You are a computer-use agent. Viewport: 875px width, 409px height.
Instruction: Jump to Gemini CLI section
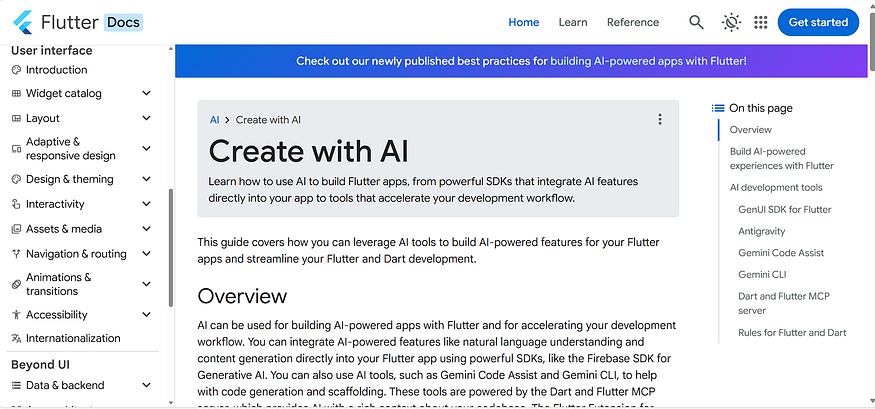(762, 275)
